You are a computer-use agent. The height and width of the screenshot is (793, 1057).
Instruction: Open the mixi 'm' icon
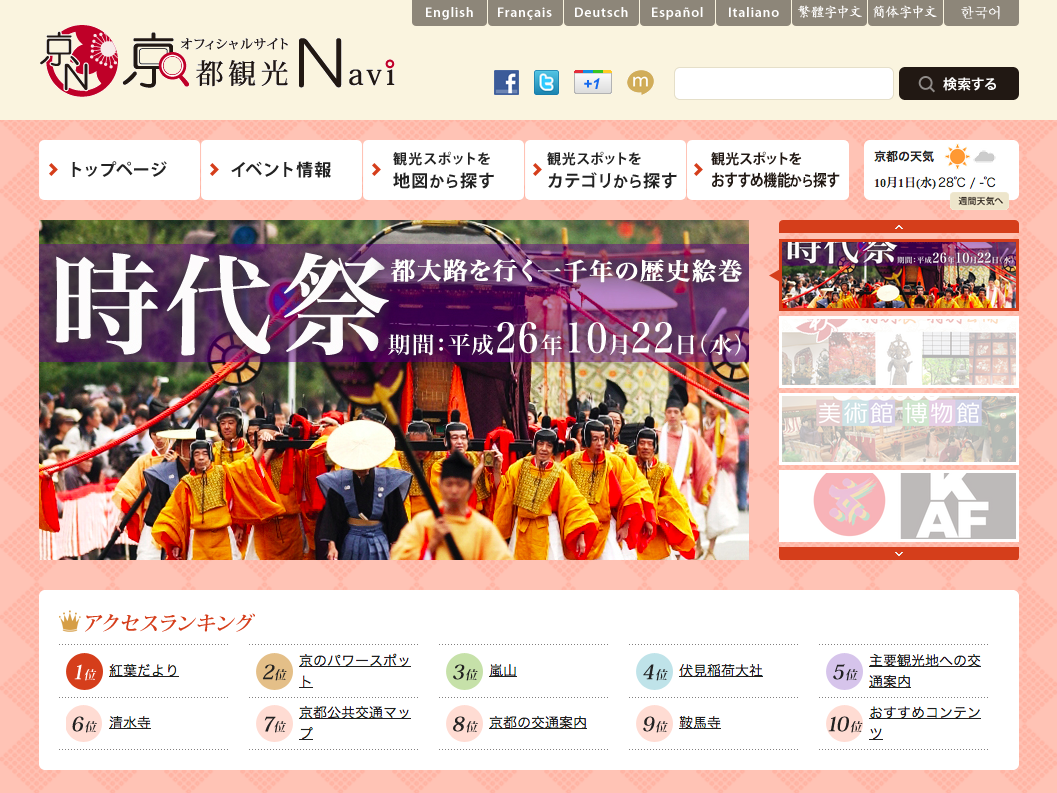[x=640, y=82]
